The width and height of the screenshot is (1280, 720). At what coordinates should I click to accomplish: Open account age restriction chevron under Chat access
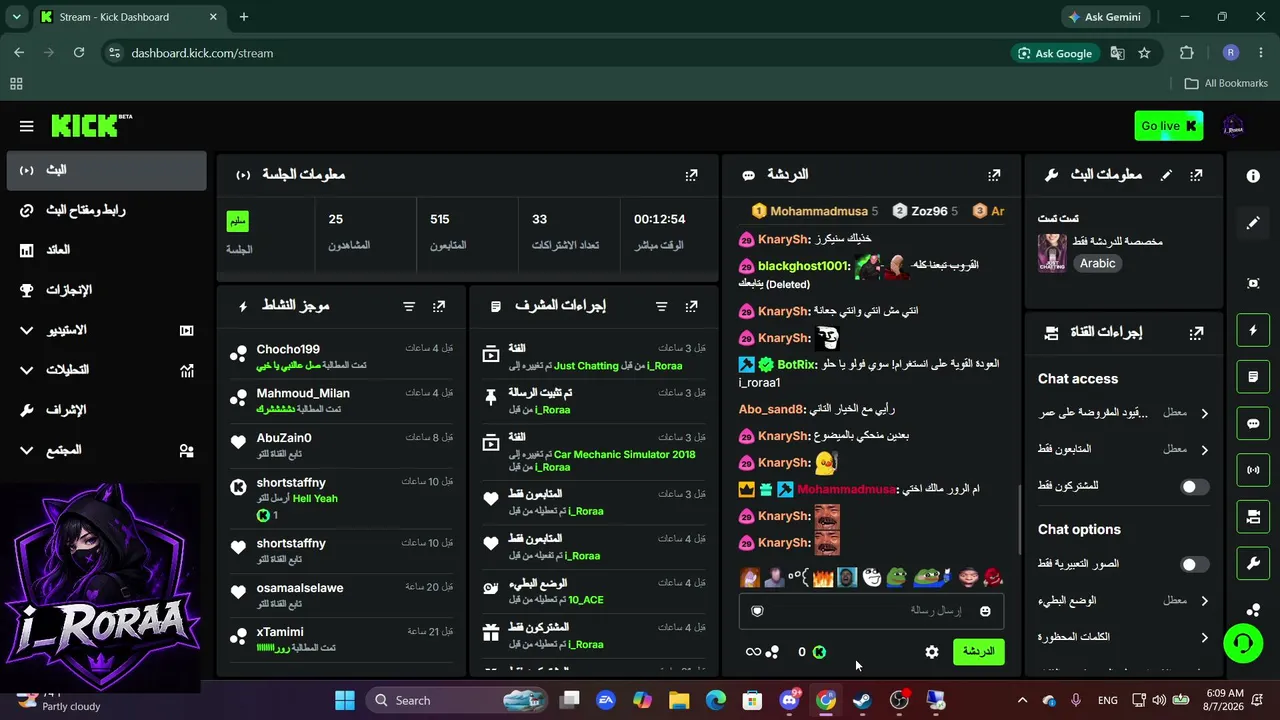(x=1204, y=413)
